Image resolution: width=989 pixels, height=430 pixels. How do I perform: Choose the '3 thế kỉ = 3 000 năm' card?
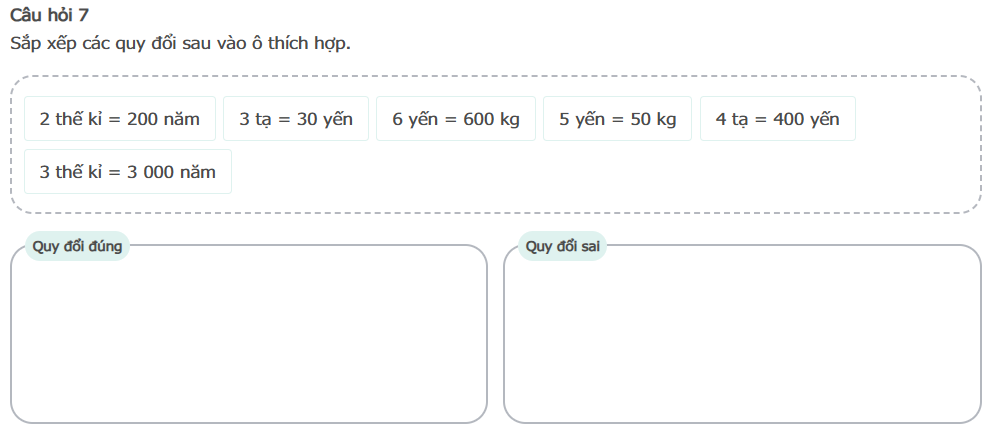128,172
